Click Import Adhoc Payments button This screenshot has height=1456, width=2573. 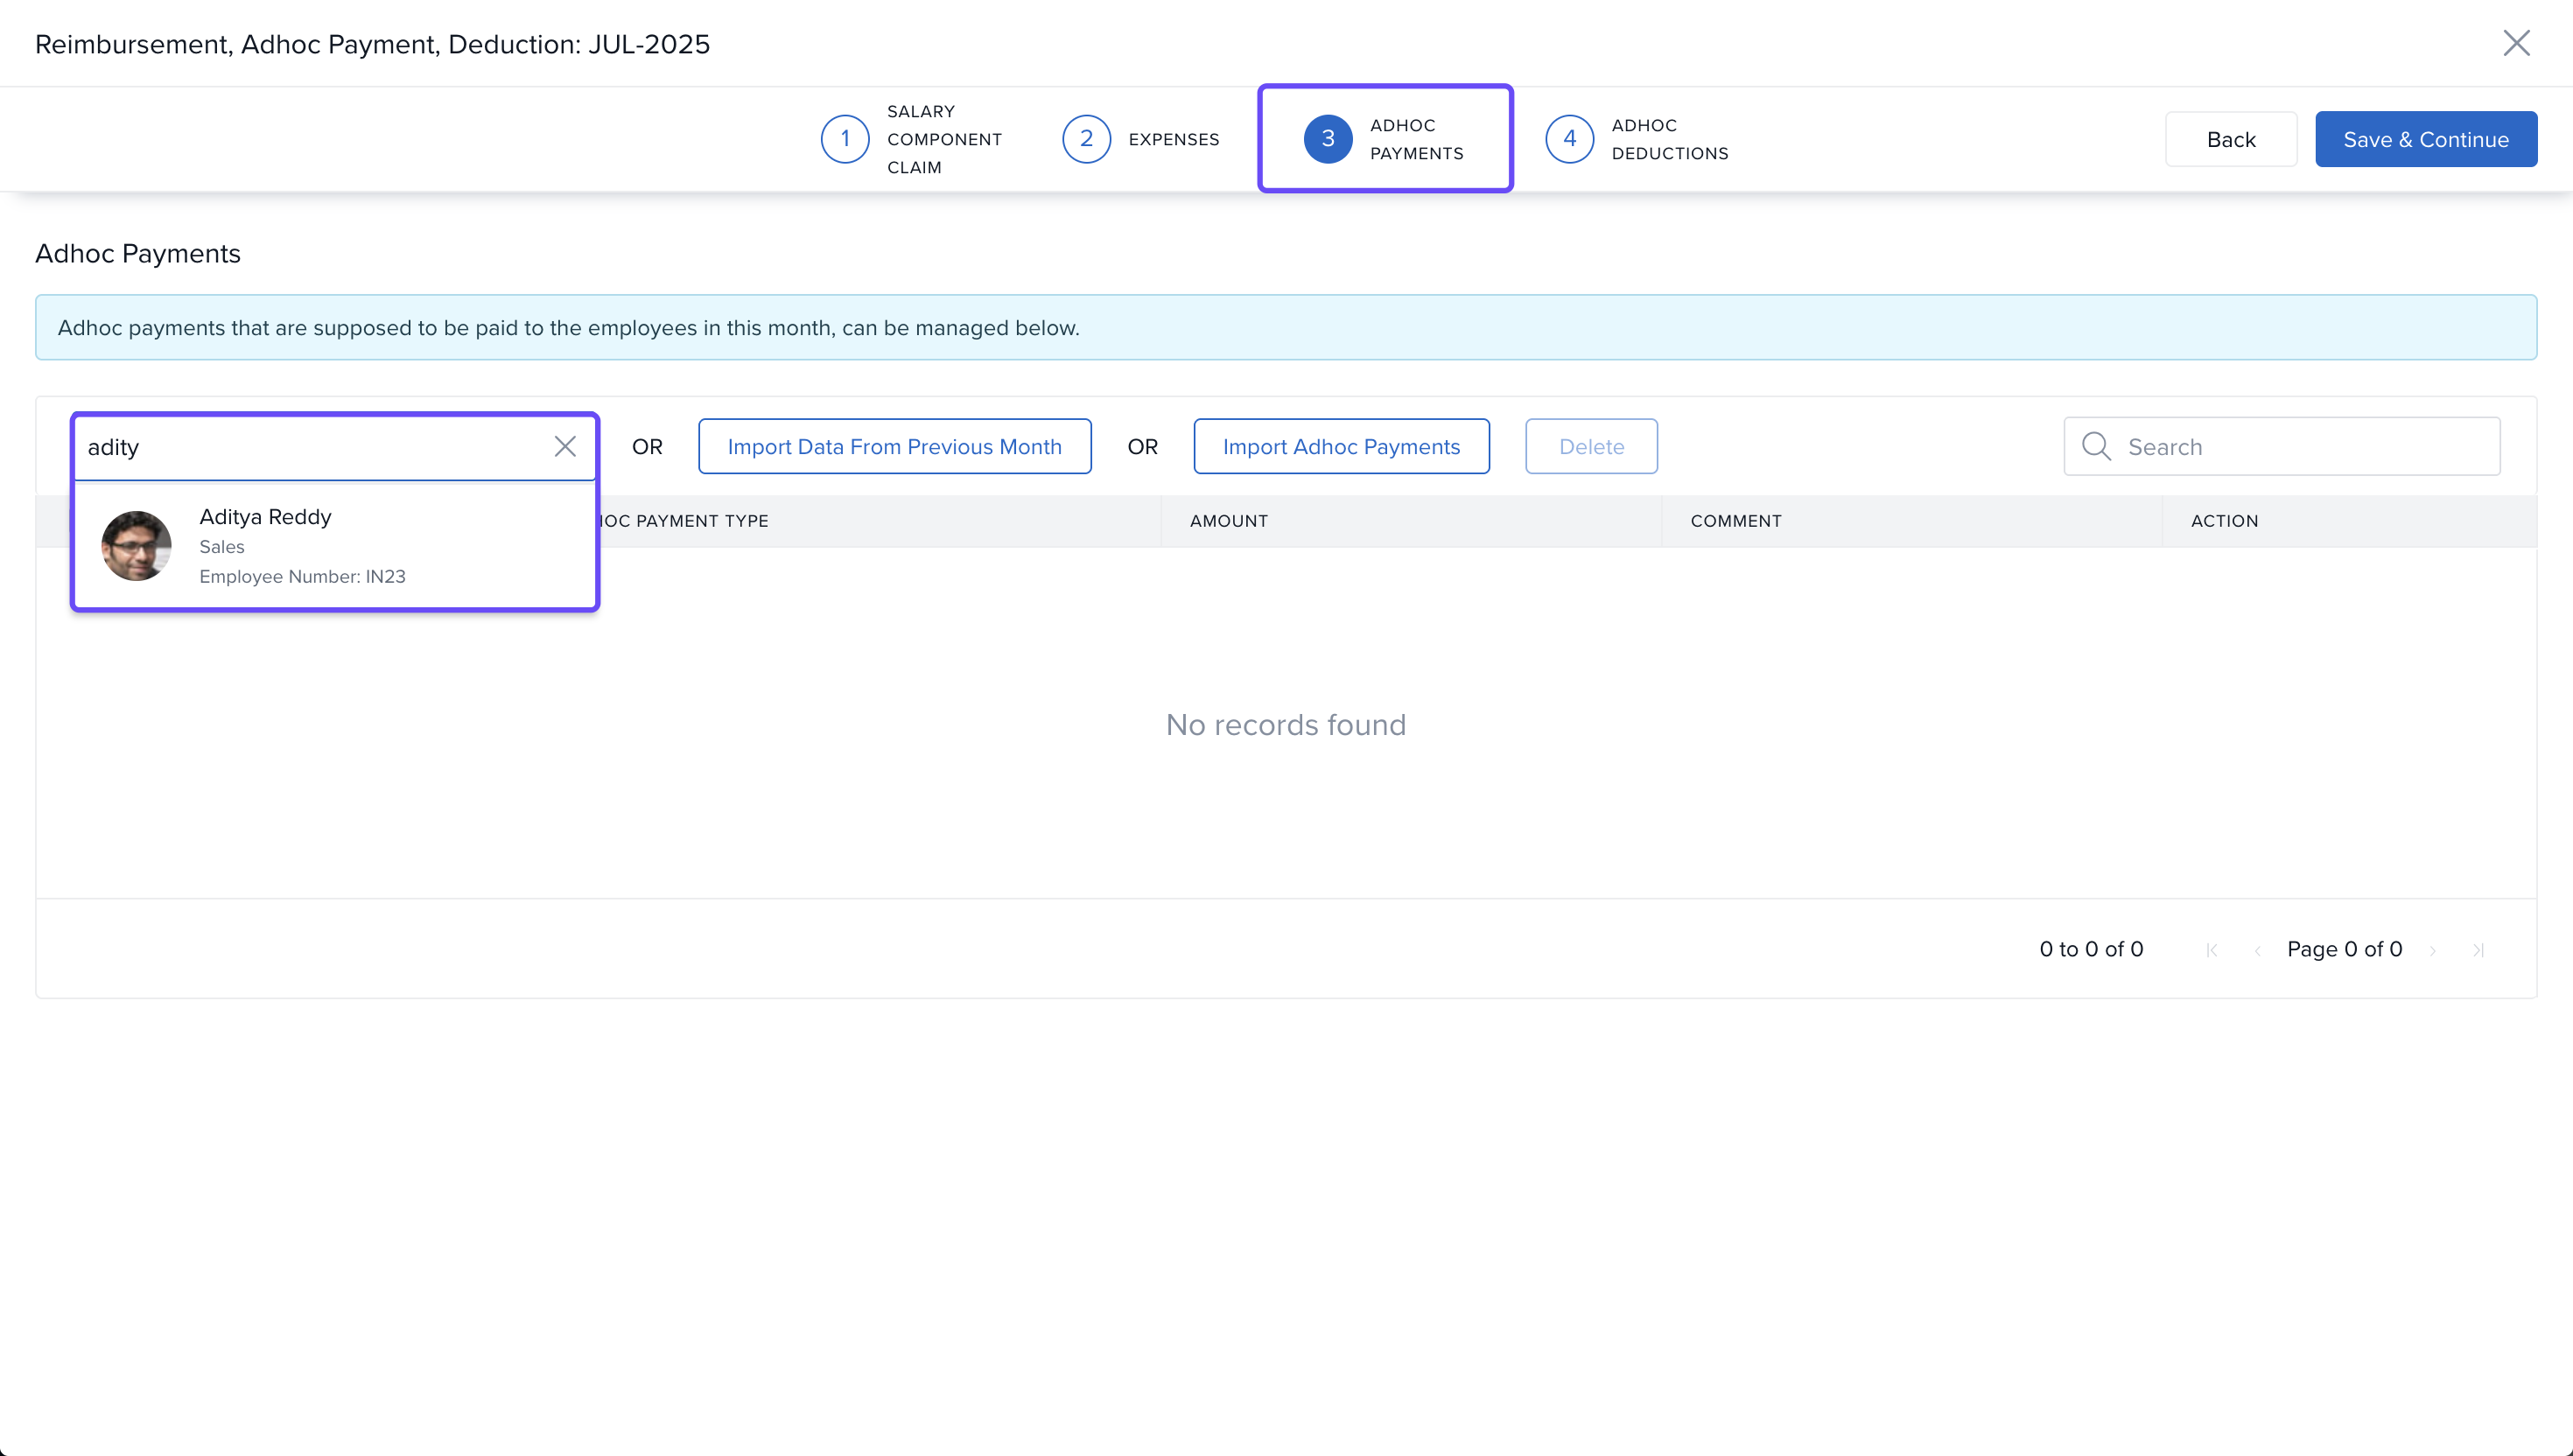click(x=1340, y=446)
